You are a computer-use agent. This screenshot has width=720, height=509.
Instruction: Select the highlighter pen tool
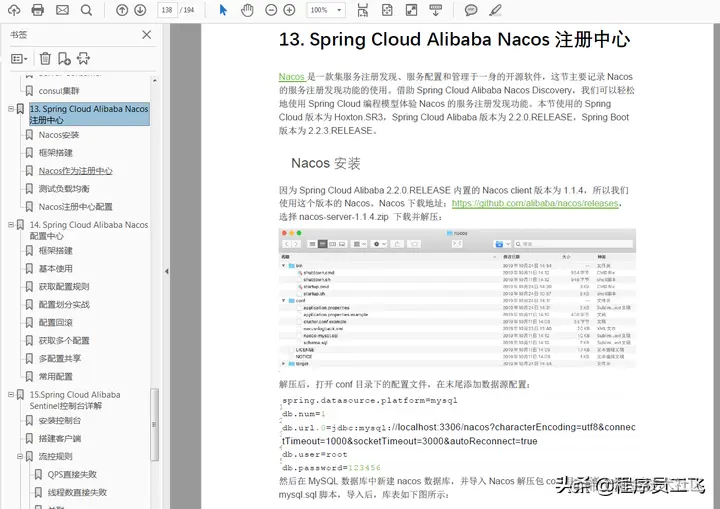click(x=495, y=10)
